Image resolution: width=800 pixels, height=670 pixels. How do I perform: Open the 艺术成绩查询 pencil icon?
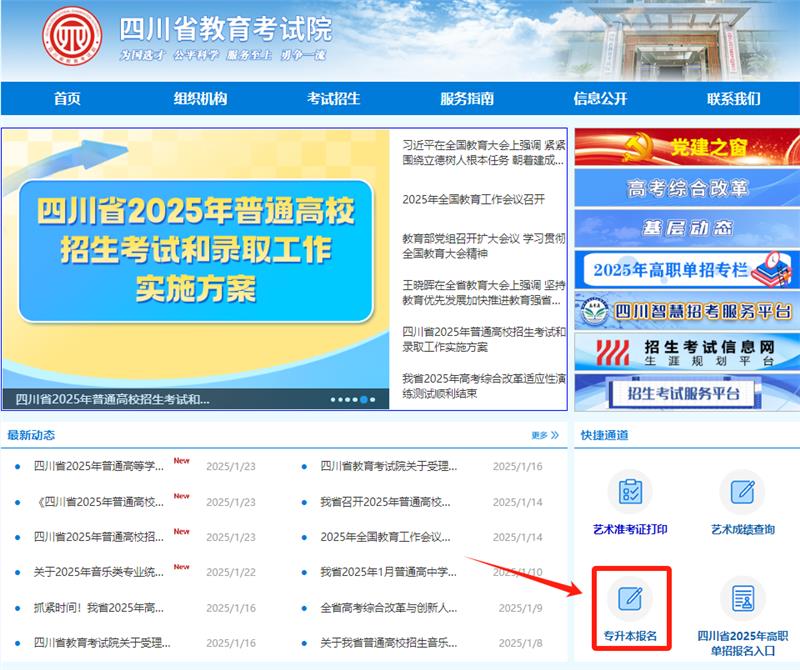(742, 492)
